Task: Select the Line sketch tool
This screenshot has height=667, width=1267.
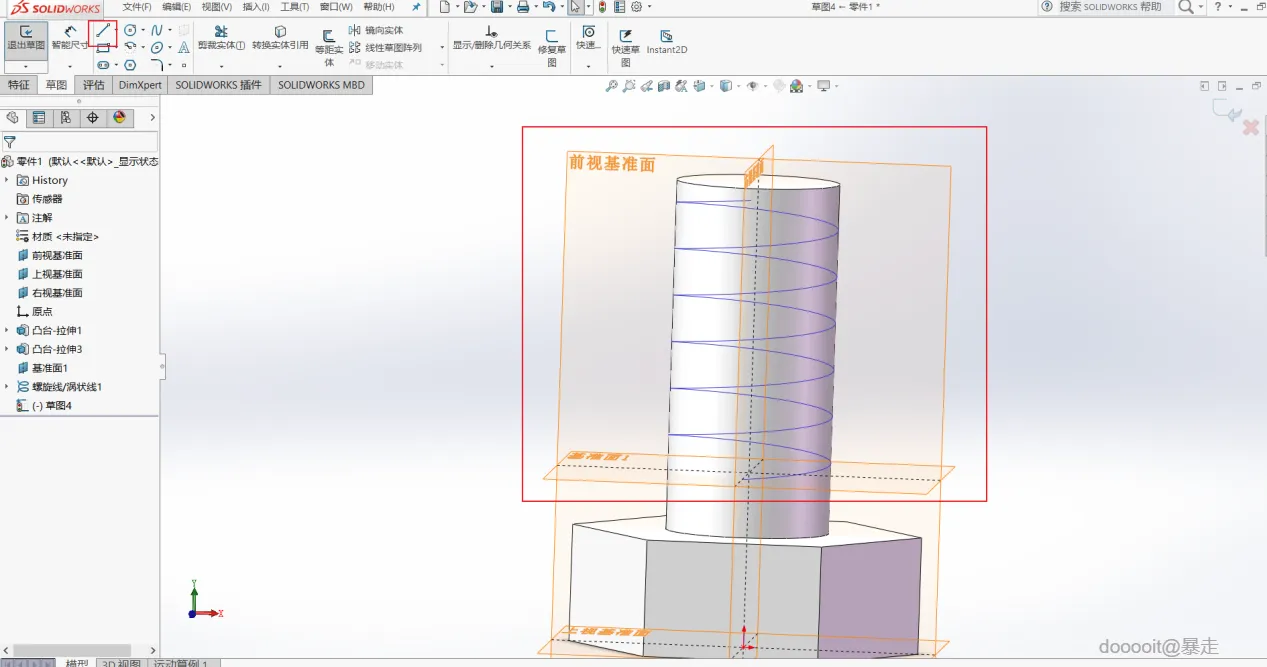Action: (103, 31)
